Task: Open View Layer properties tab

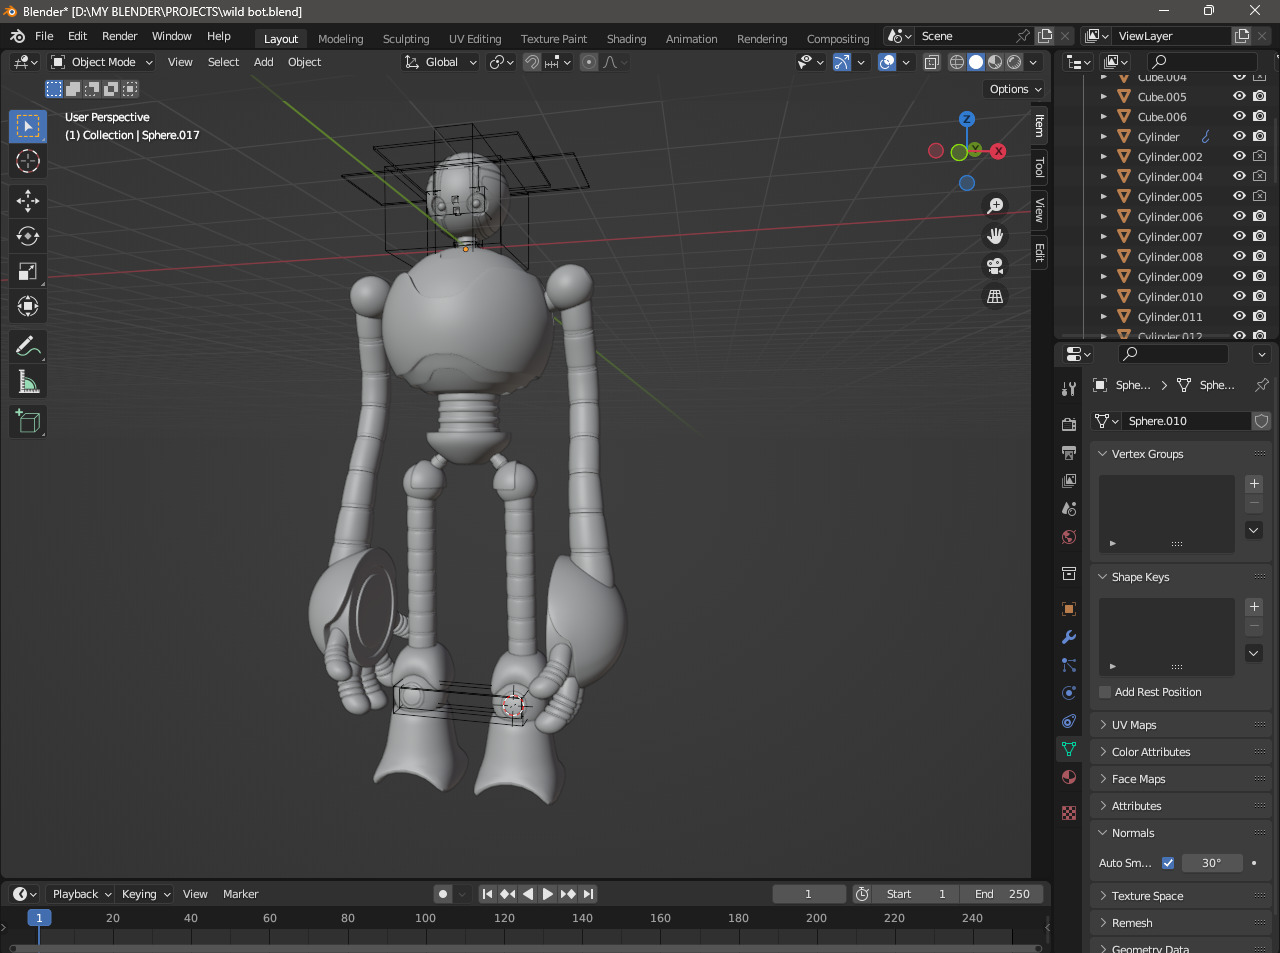Action: [x=1069, y=480]
